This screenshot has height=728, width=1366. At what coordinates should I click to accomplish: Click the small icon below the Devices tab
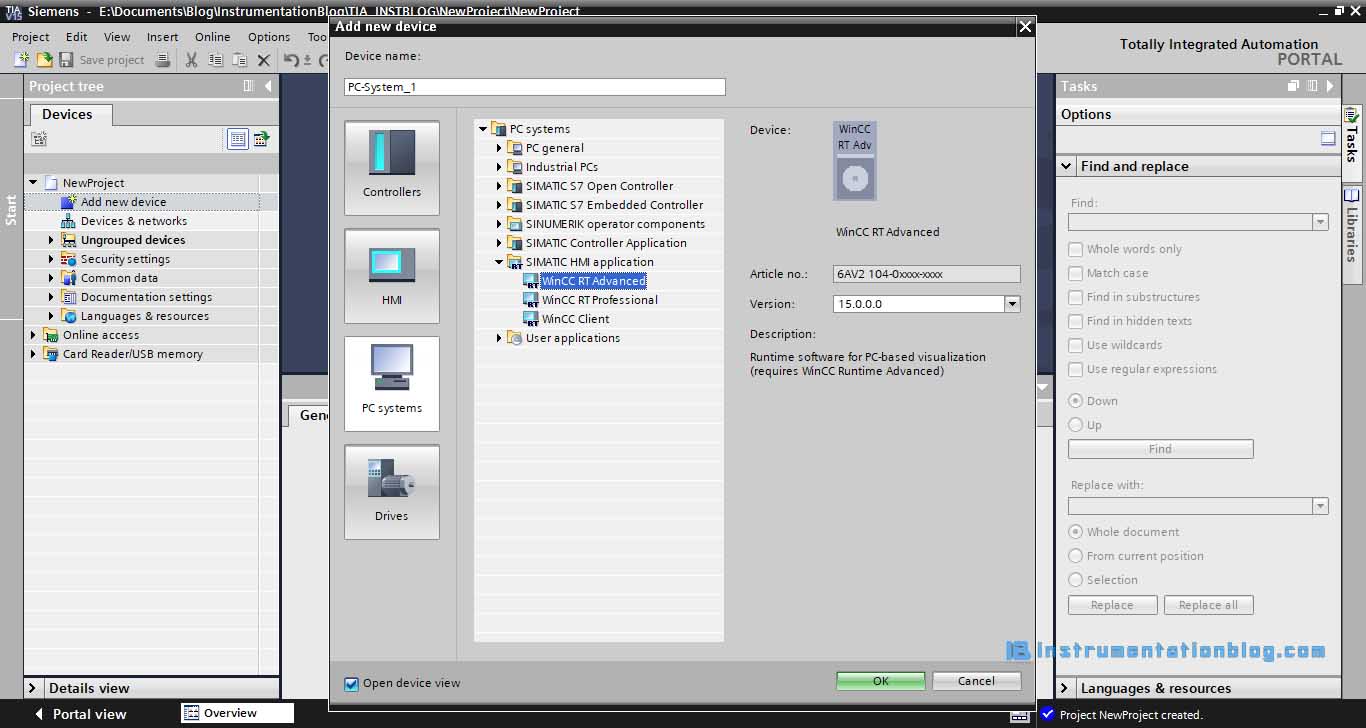pos(39,139)
